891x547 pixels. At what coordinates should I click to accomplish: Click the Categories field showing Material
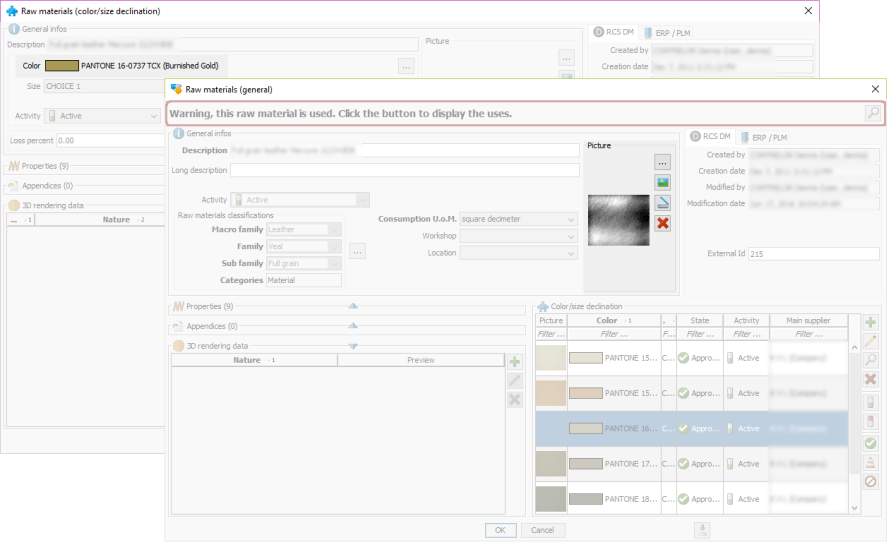click(x=304, y=281)
